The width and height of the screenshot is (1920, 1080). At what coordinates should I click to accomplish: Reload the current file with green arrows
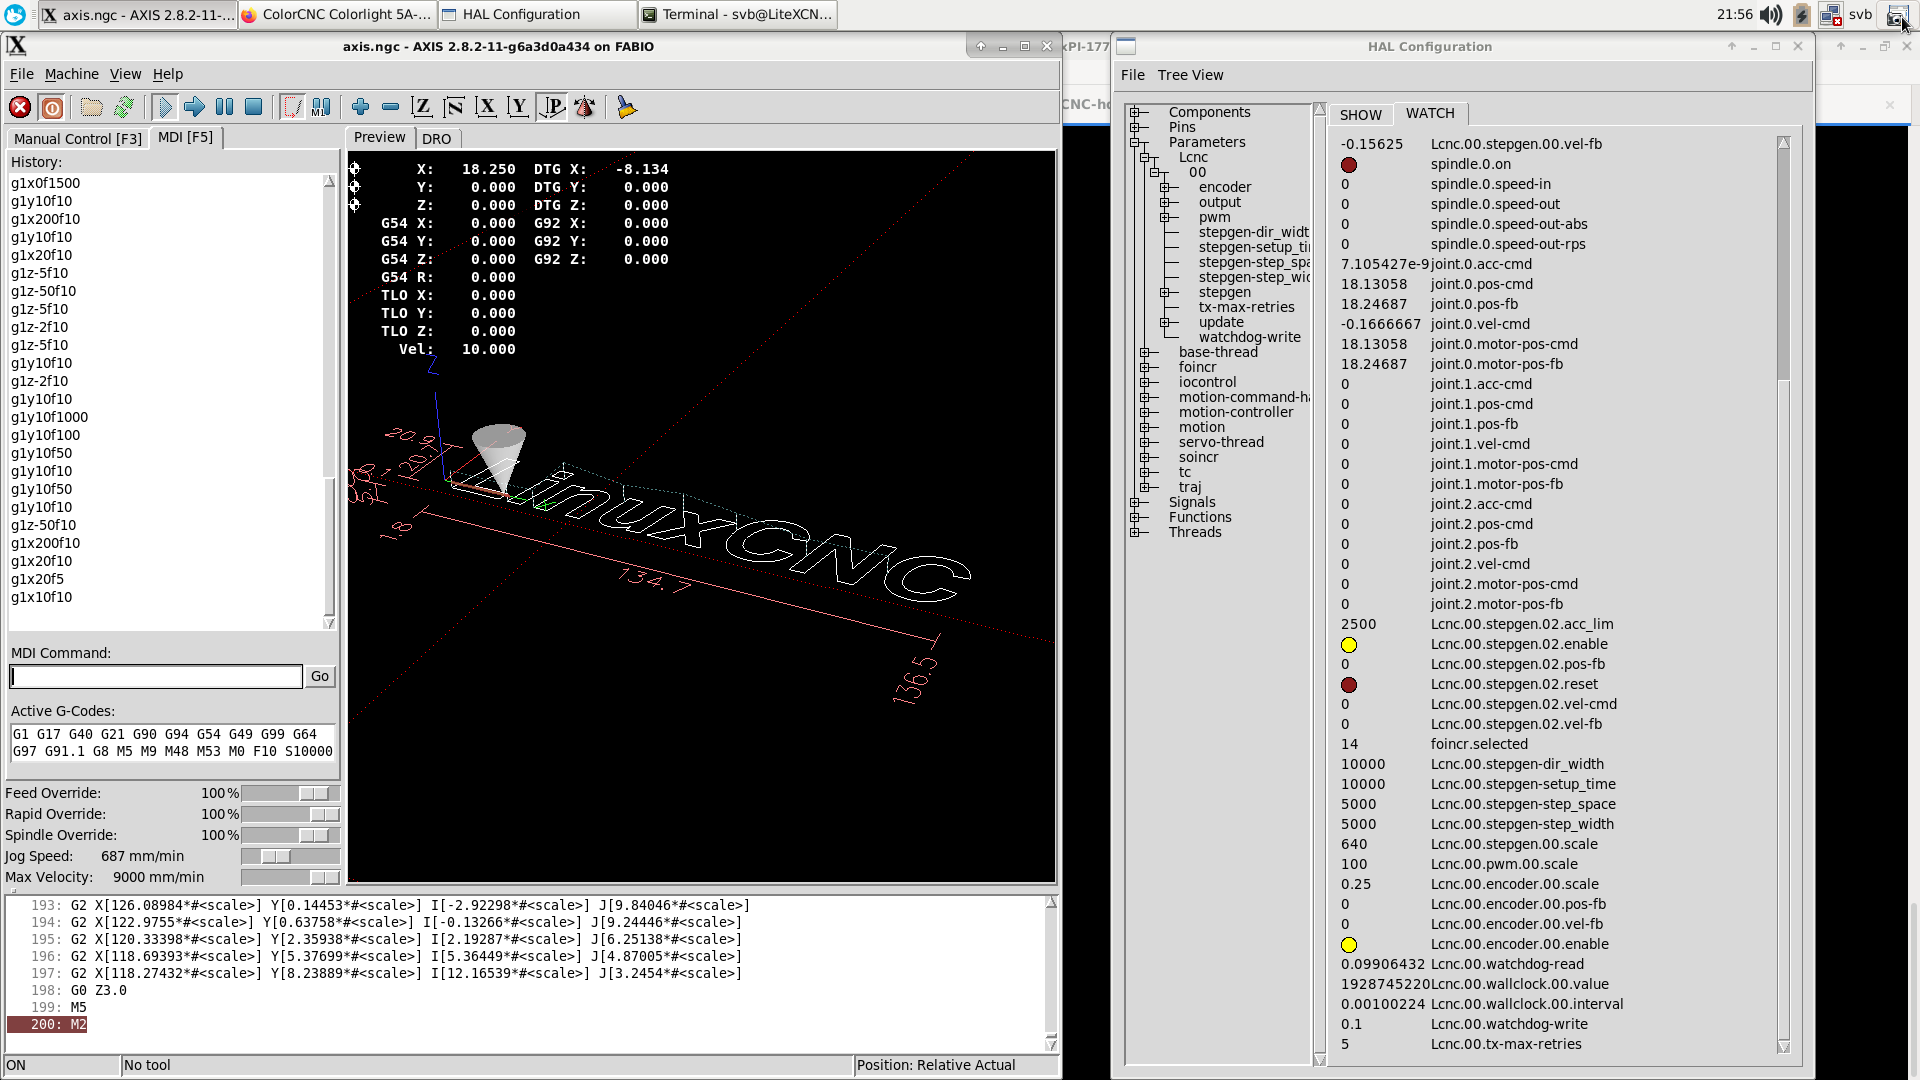pos(124,107)
